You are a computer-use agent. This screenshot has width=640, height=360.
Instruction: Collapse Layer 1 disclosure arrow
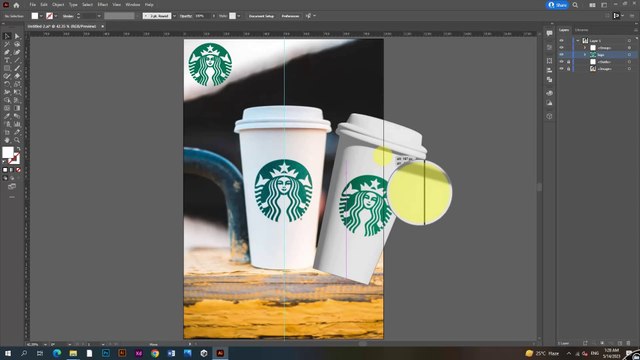(x=578, y=40)
